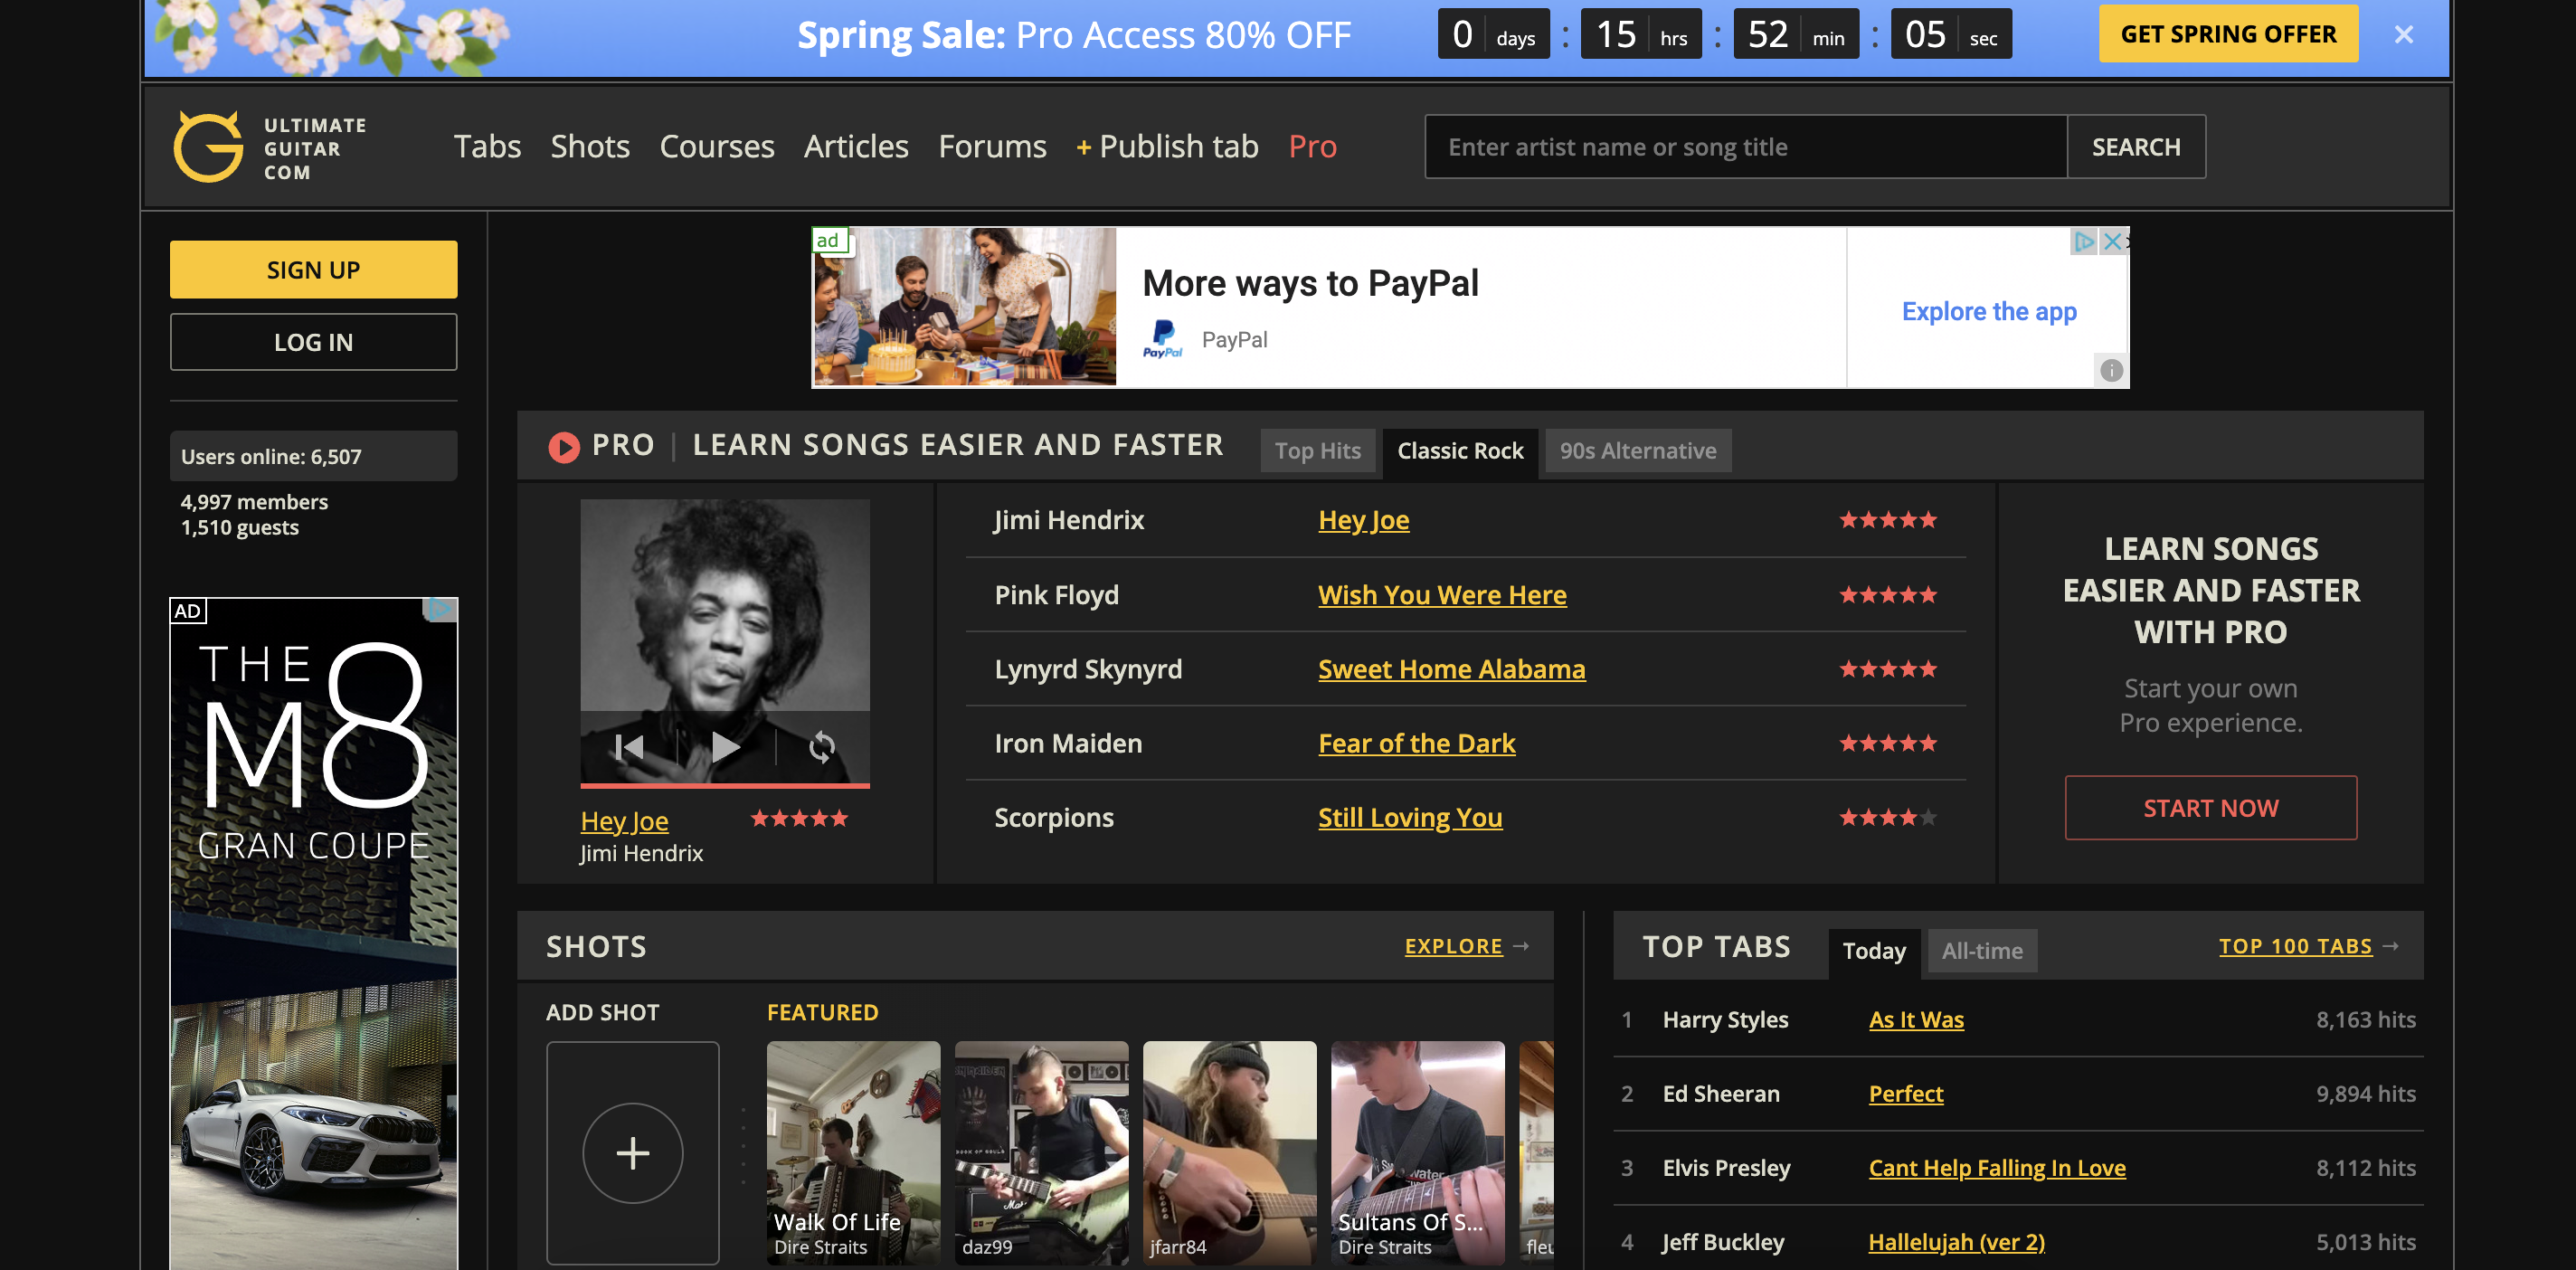Open Cant Help Falling In Love tab
2576x1270 pixels.
(1997, 1168)
